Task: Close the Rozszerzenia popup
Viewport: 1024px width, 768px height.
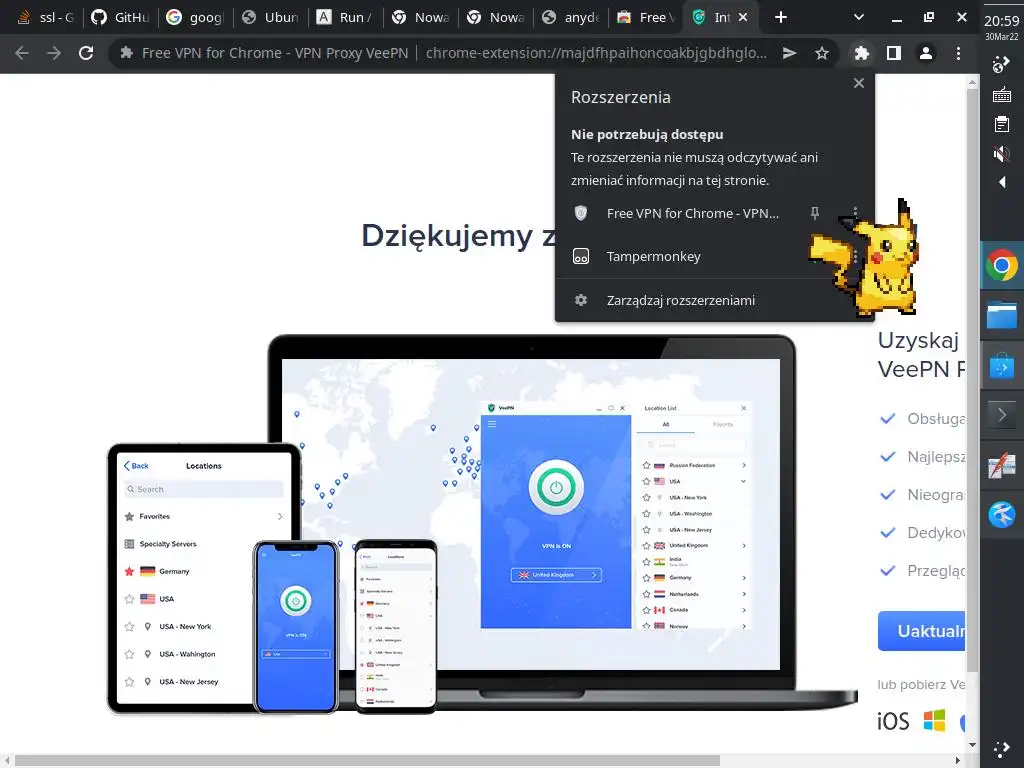Action: coord(859,83)
